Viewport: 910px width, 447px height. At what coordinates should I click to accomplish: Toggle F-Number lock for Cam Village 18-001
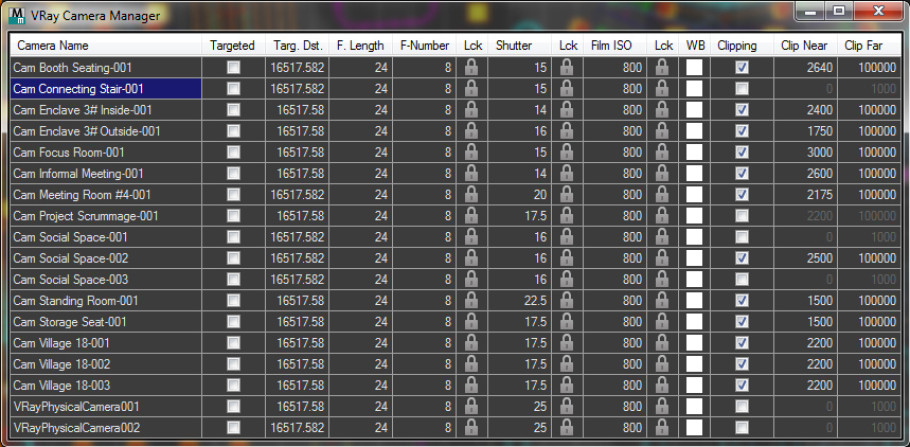(x=471, y=343)
